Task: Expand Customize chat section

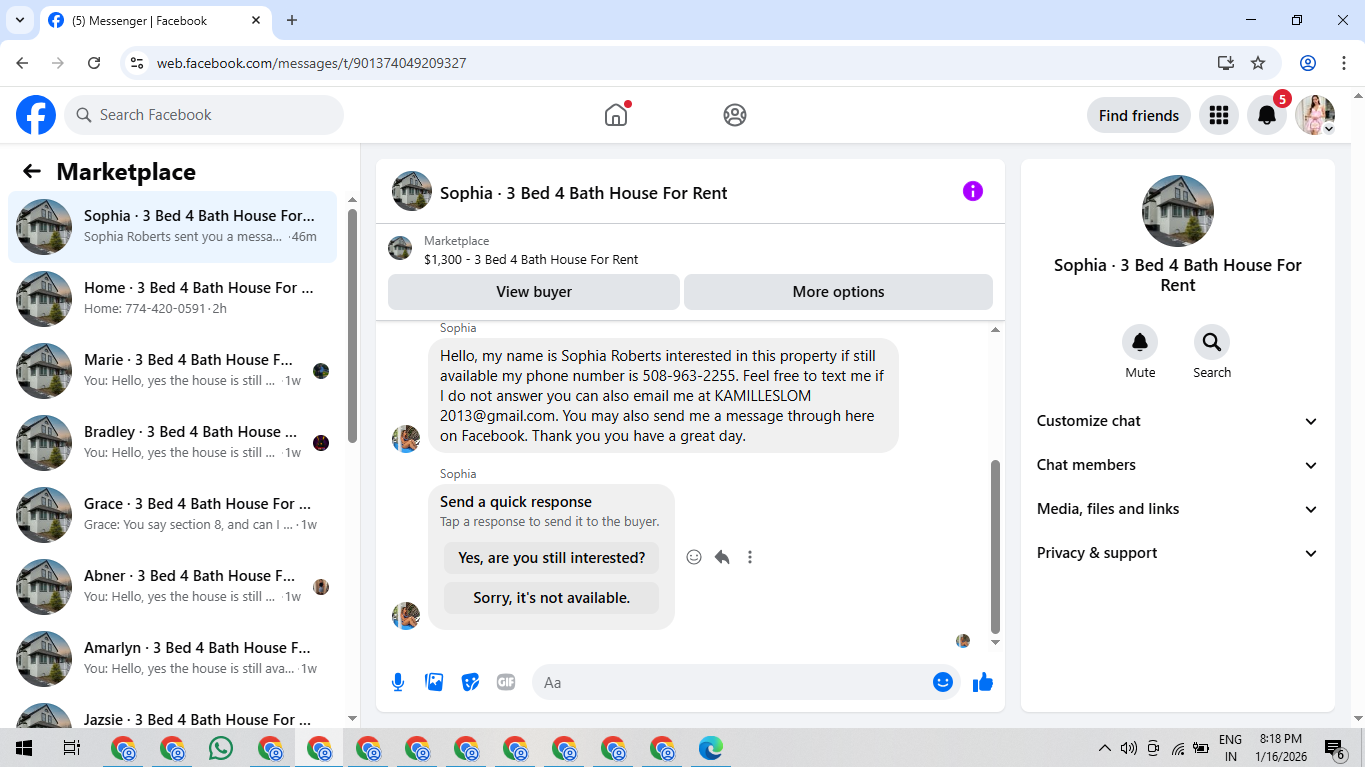Action: (1178, 421)
